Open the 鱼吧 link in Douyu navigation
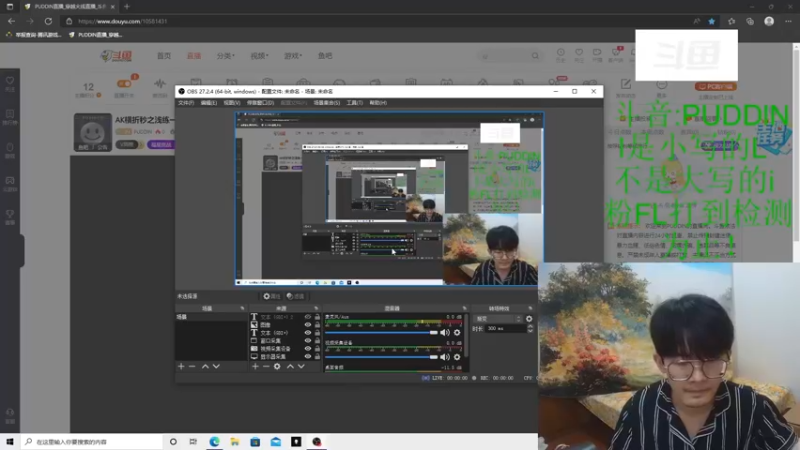 tap(325, 56)
